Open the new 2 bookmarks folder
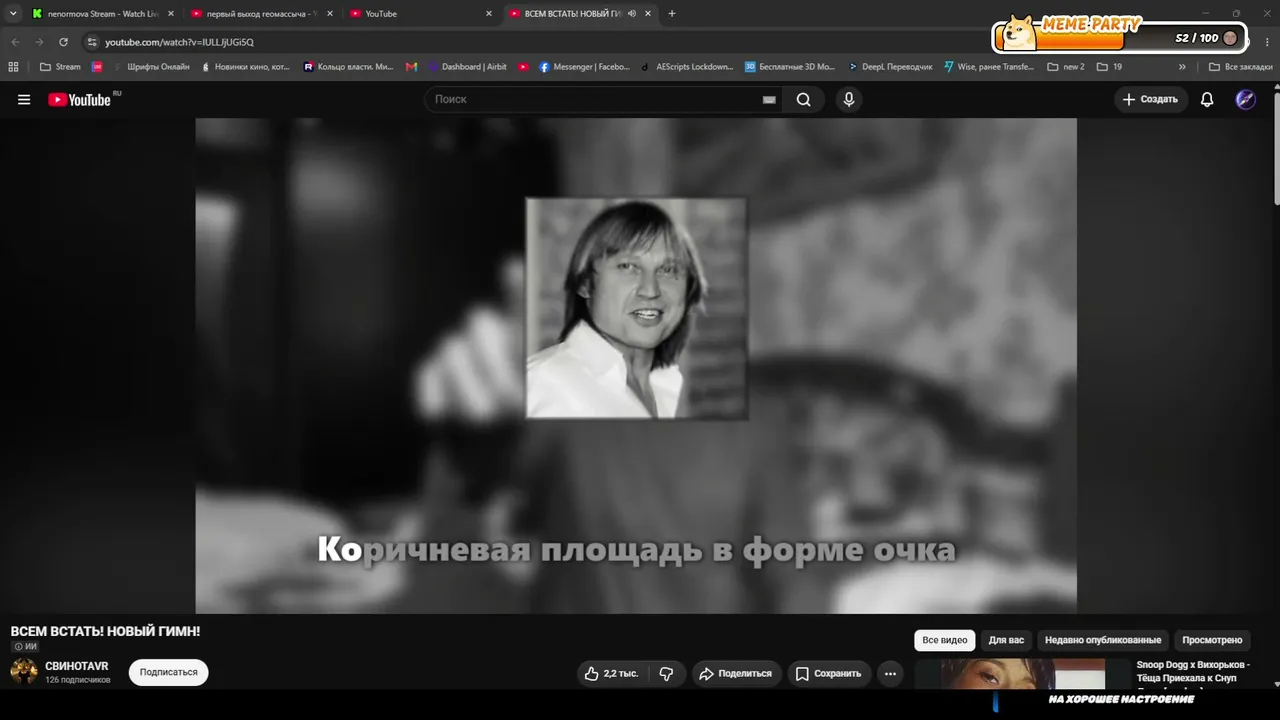This screenshot has height=720, width=1280. click(1066, 67)
